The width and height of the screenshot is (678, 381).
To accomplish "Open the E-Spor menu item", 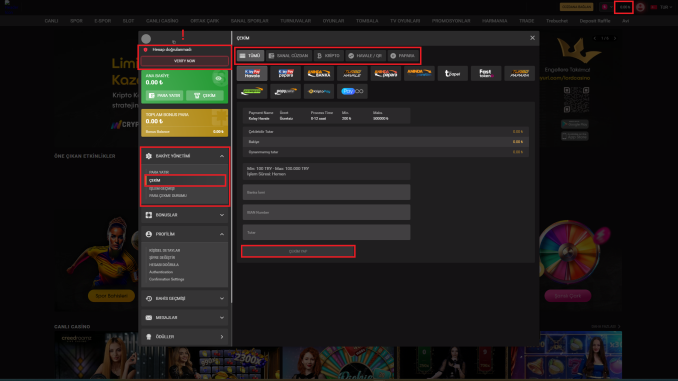I will coord(102,21).
